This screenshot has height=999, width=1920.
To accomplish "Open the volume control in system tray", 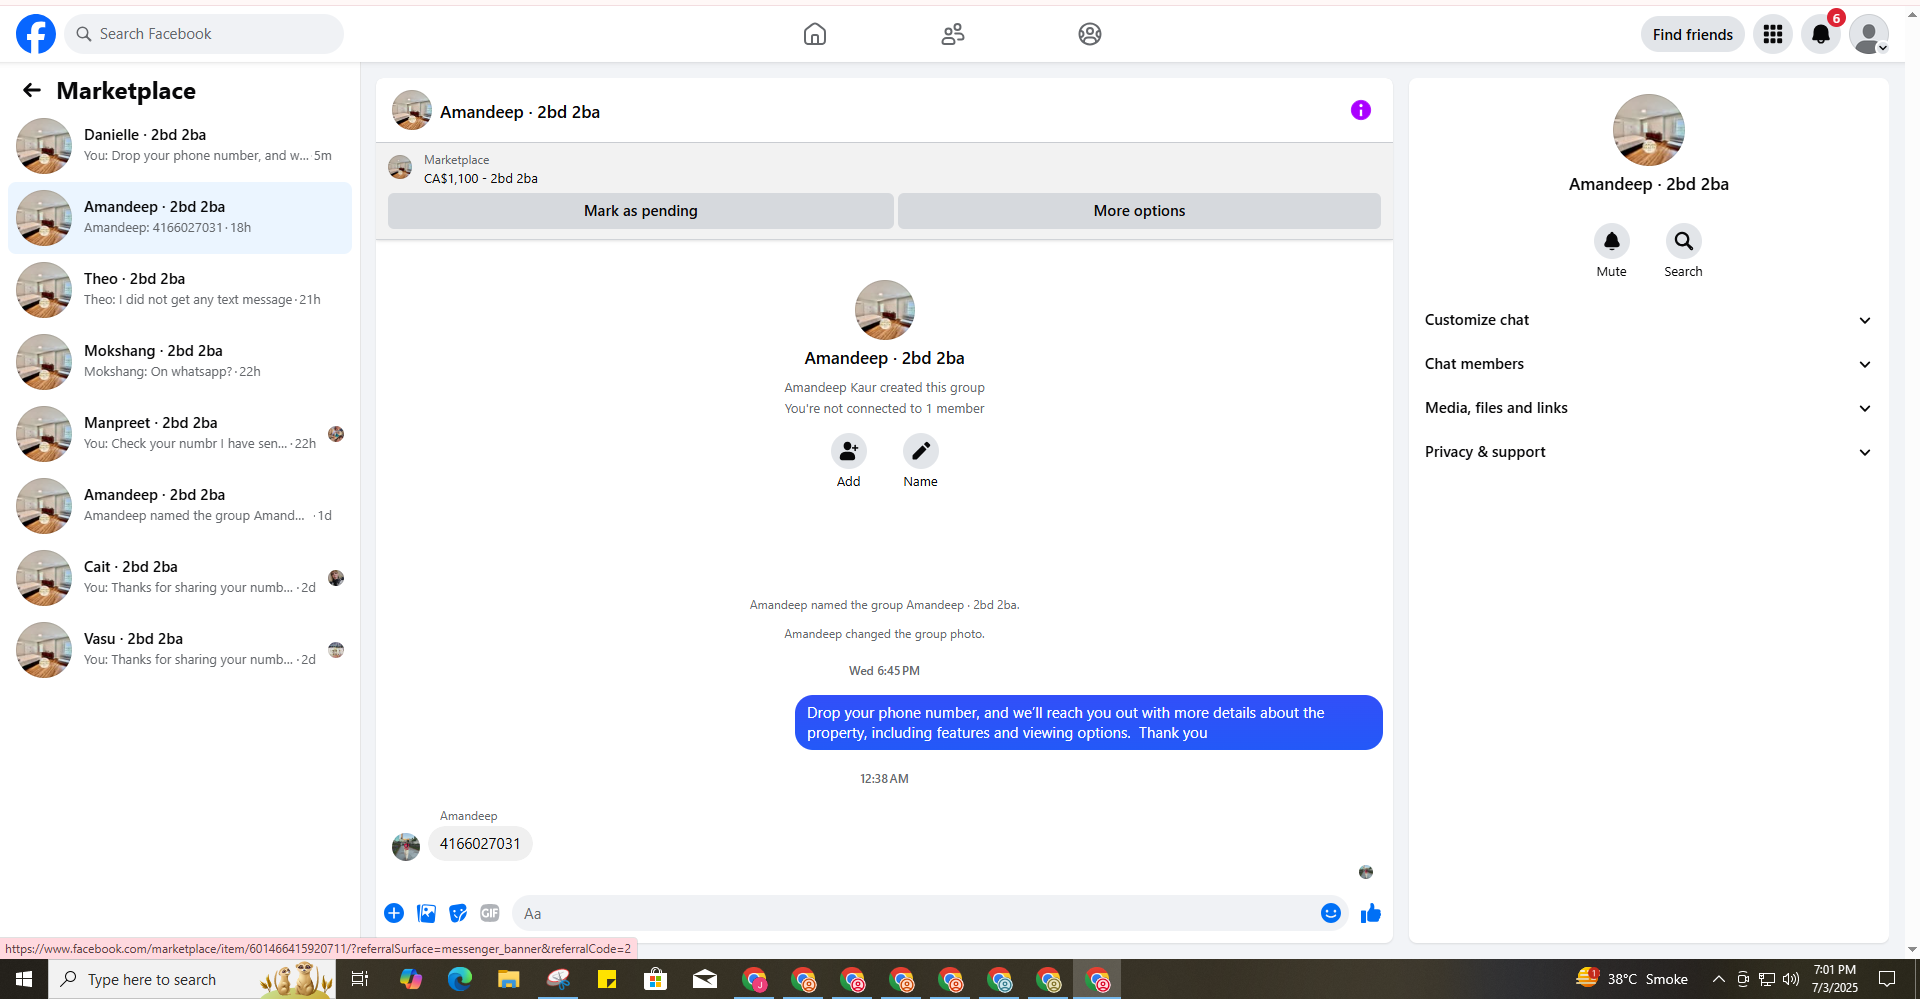I will click(x=1791, y=979).
